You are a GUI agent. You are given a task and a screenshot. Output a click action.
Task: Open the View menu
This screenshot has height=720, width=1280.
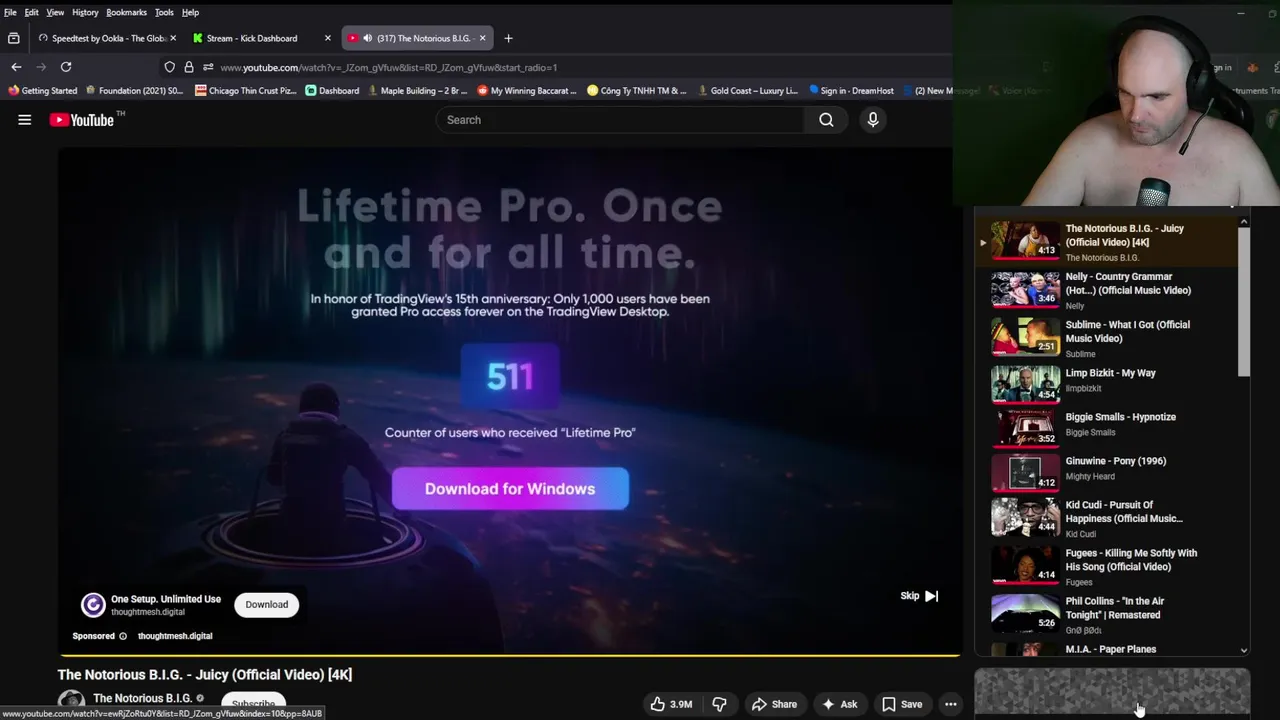pos(55,12)
